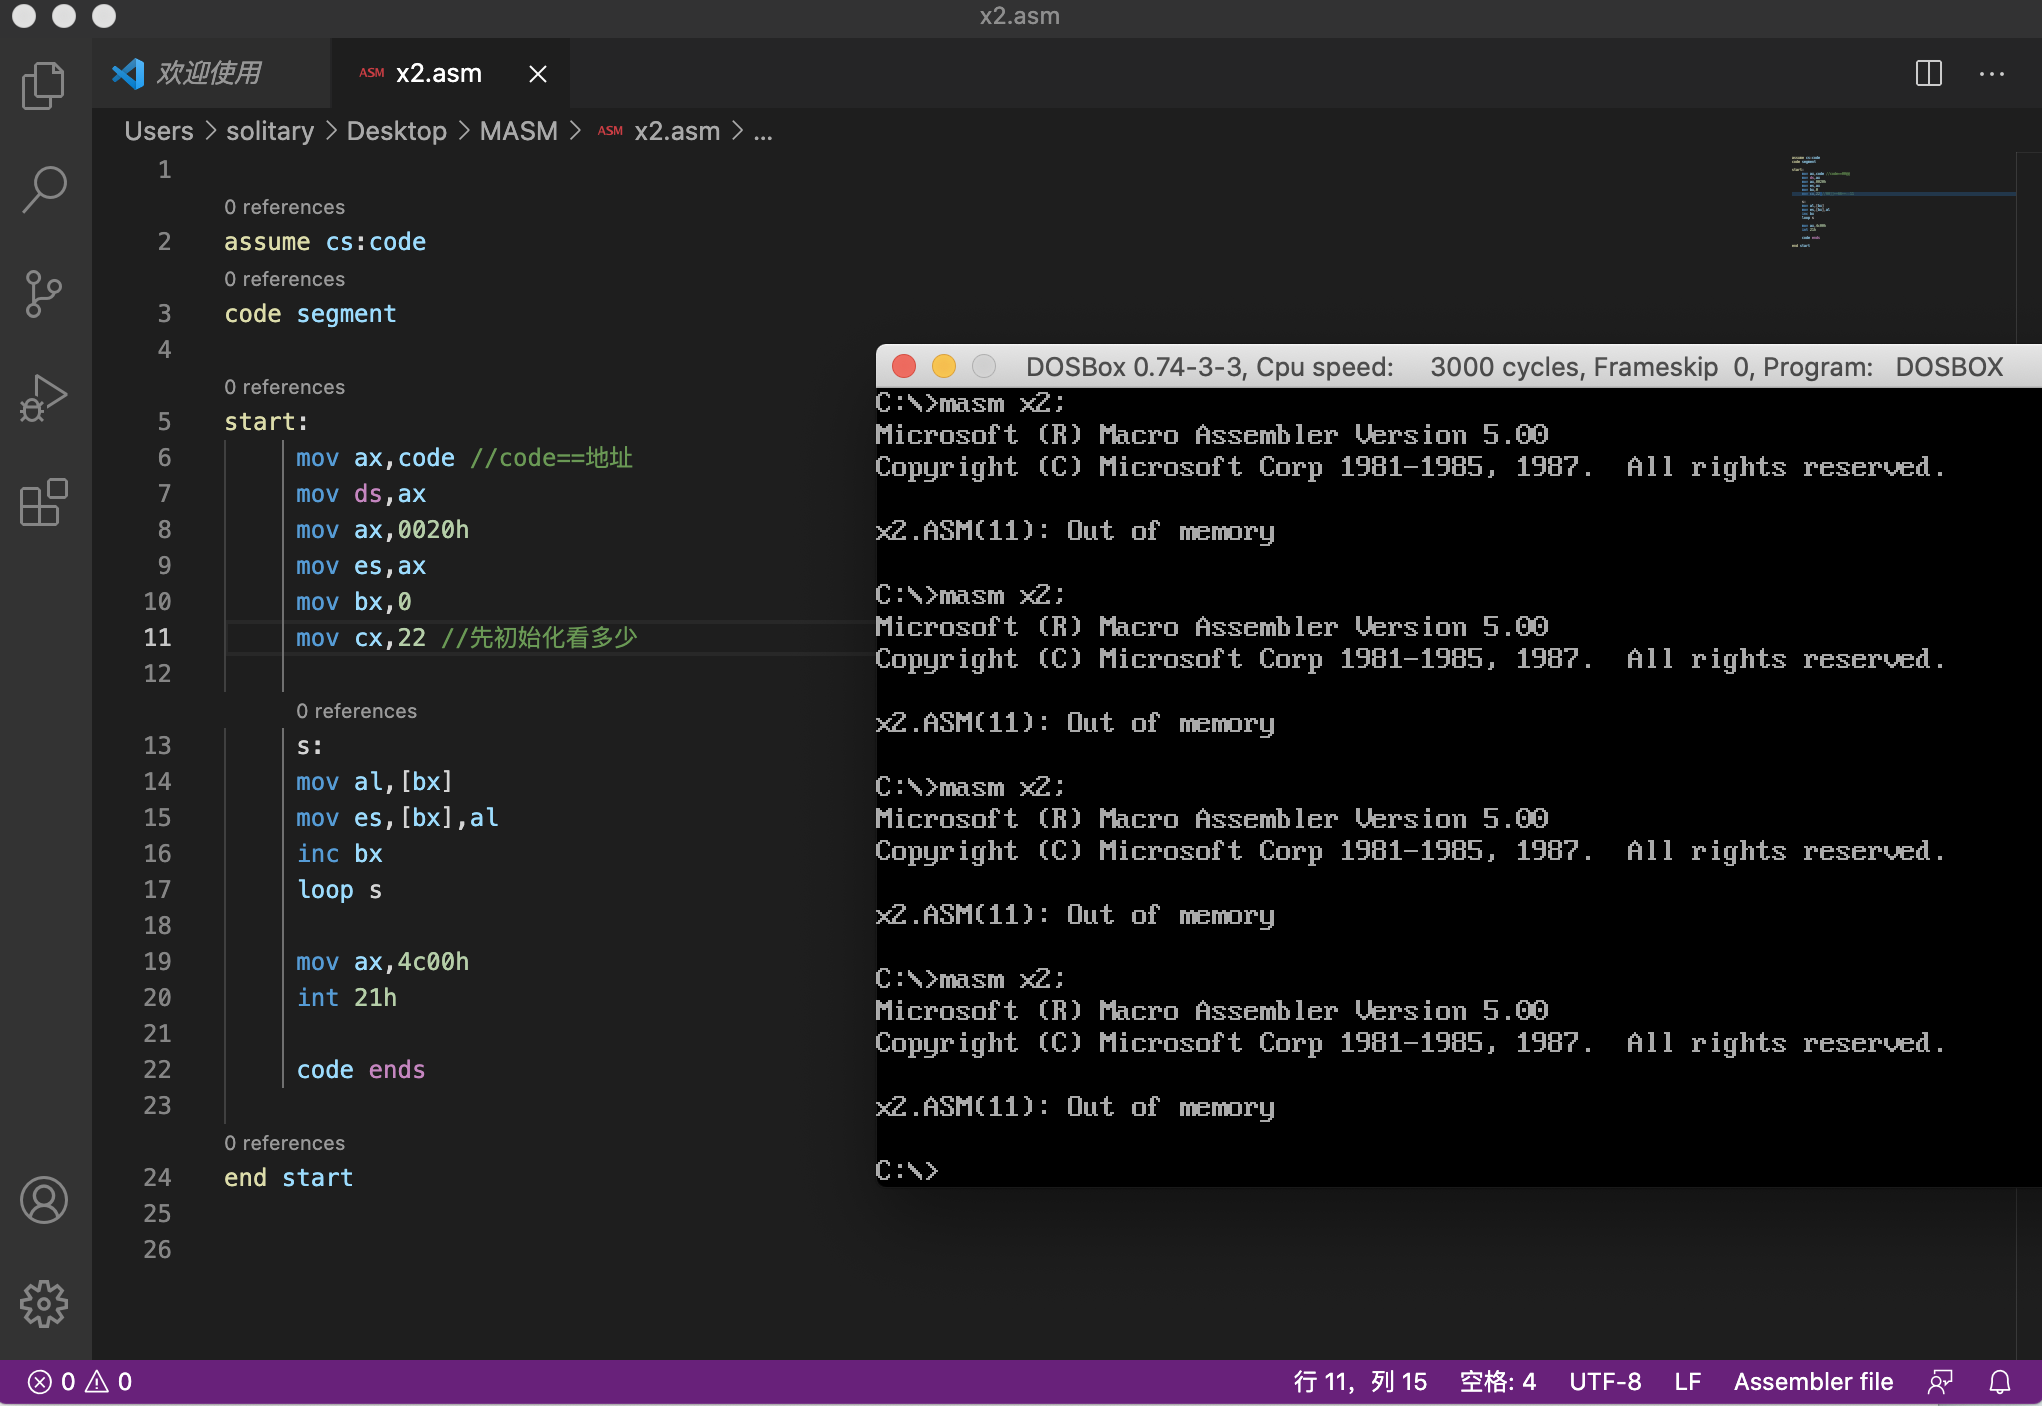Click the line and column indicator 行 11, 列 15
Viewport: 2042px width, 1406px height.
point(1360,1382)
